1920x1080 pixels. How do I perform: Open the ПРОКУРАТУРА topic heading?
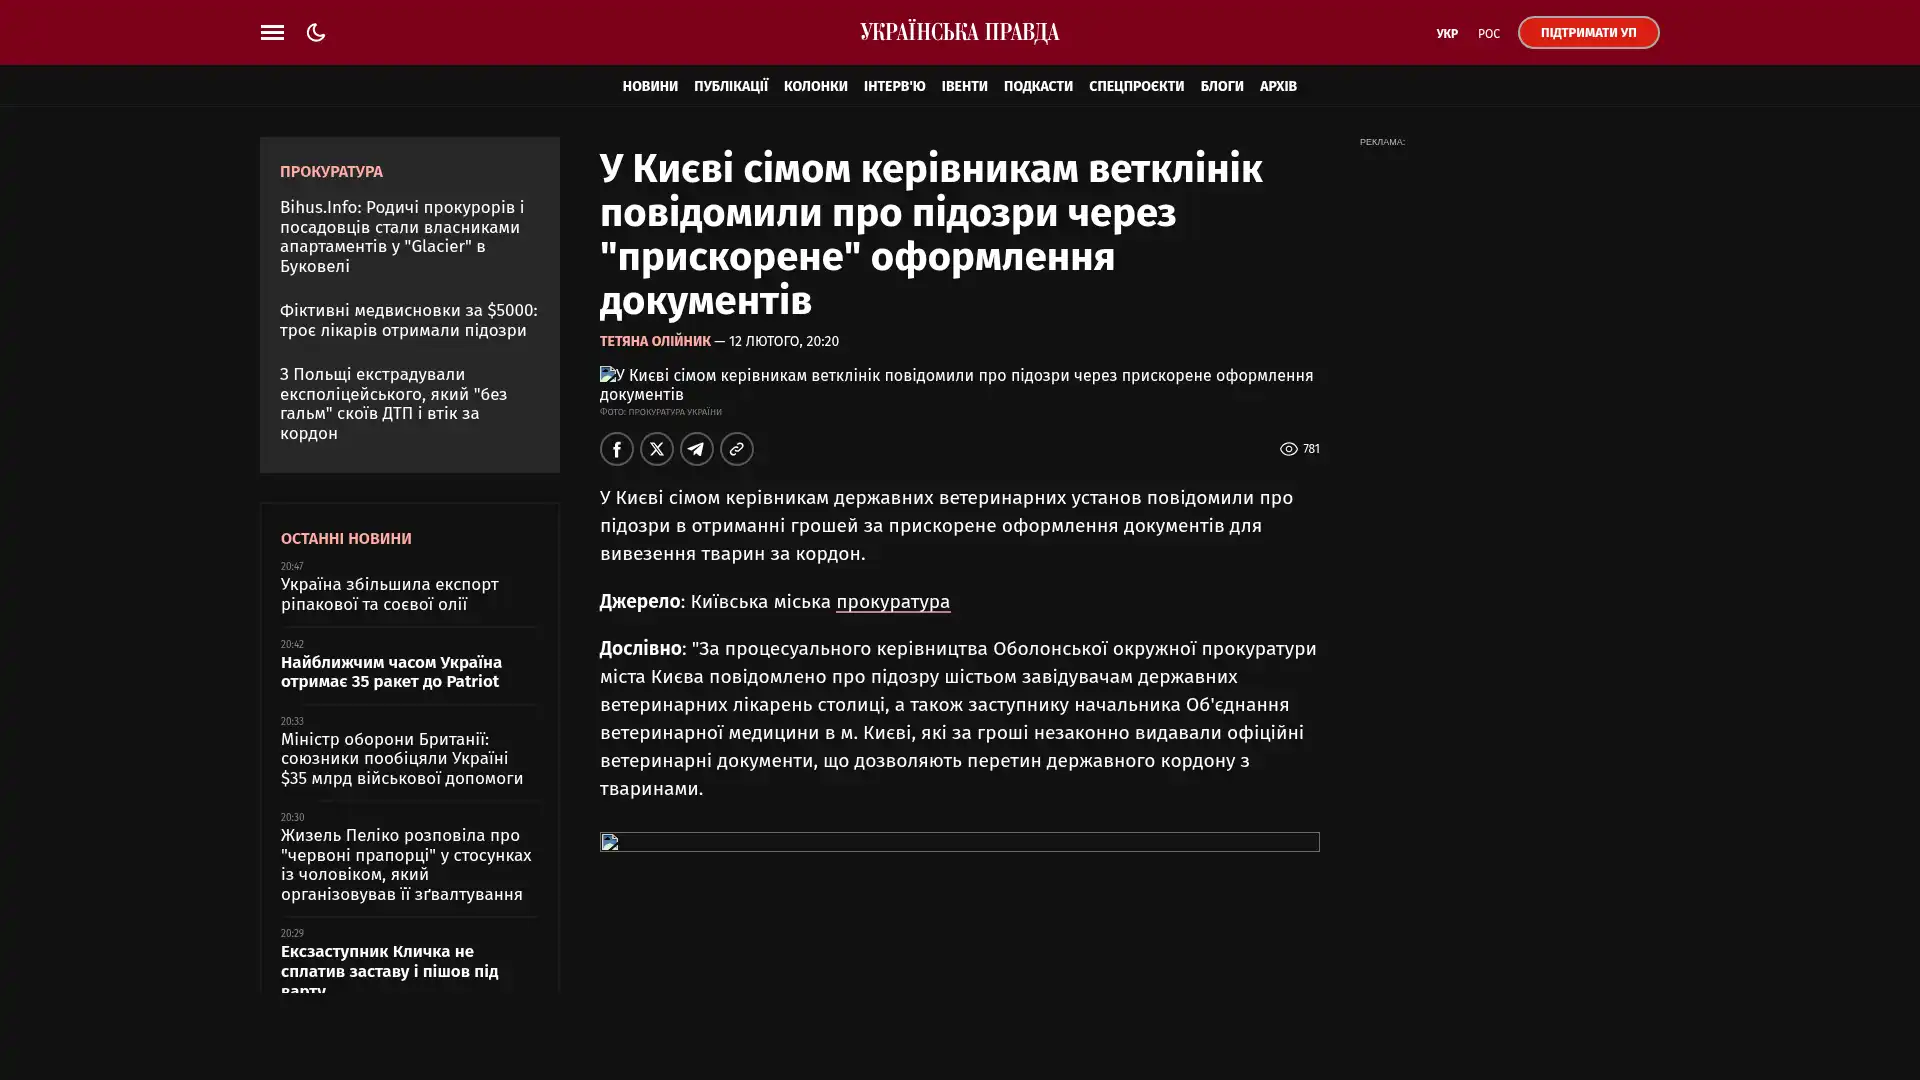(x=331, y=172)
